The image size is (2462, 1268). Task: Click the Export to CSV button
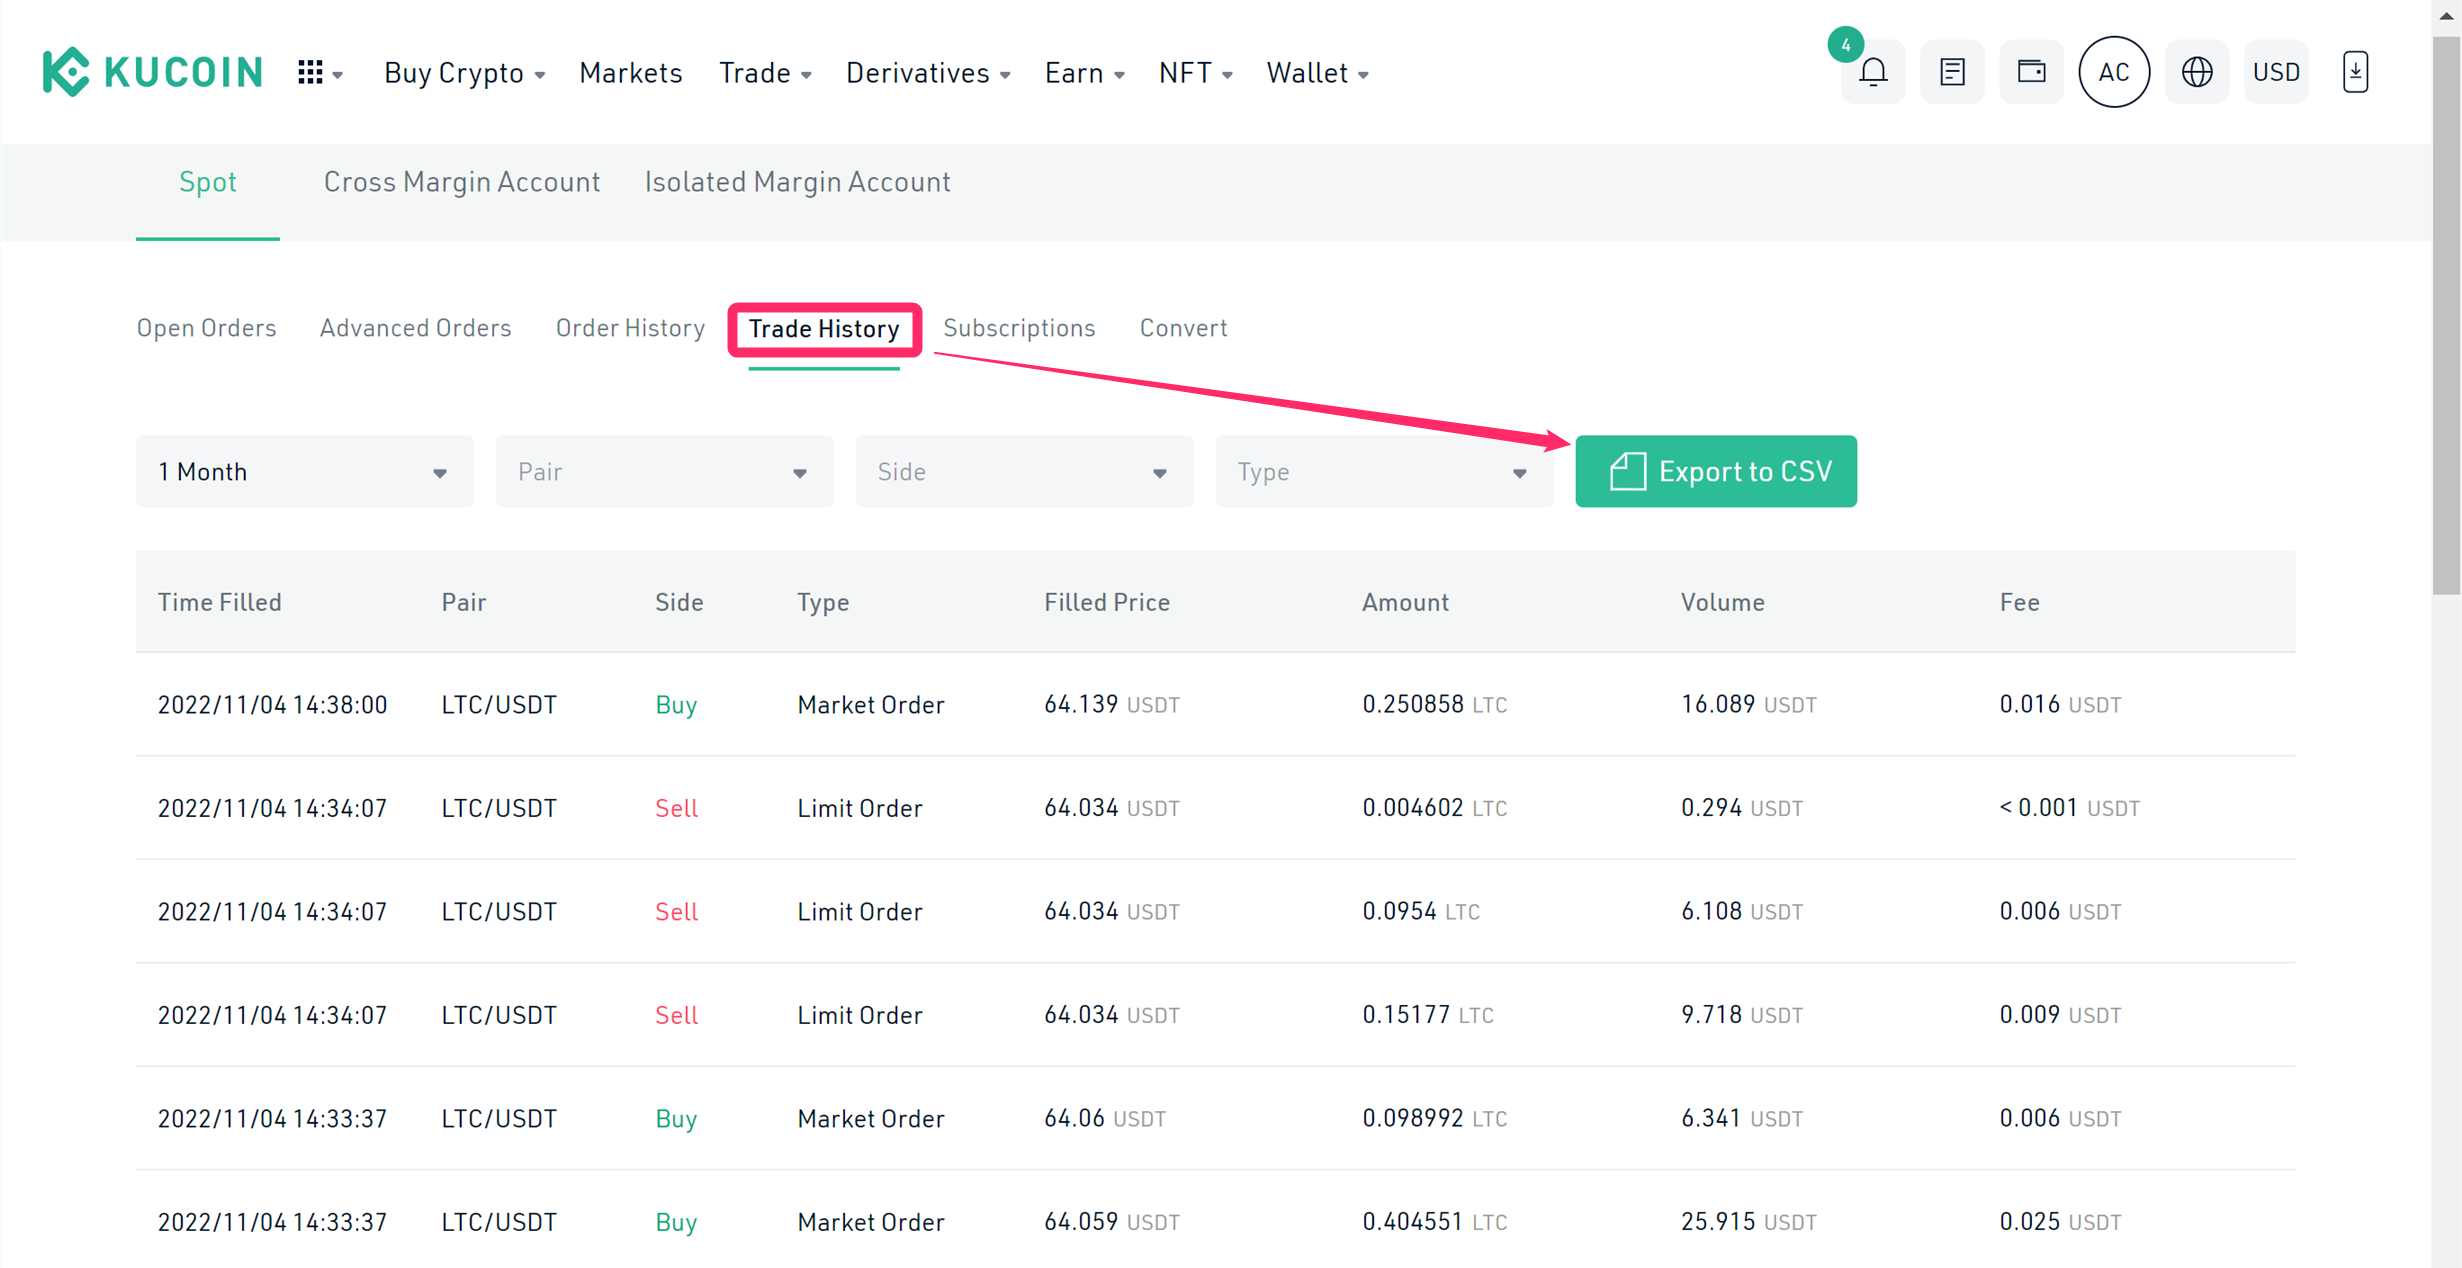click(x=1716, y=471)
